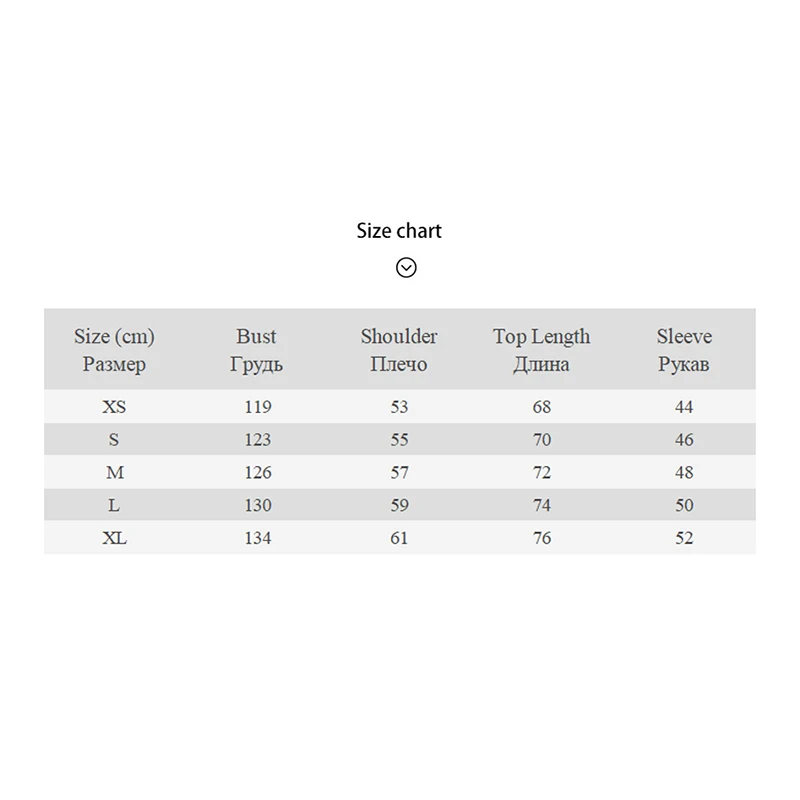Click the Size chart heading
The height and width of the screenshot is (800, 800).
[x=399, y=231]
